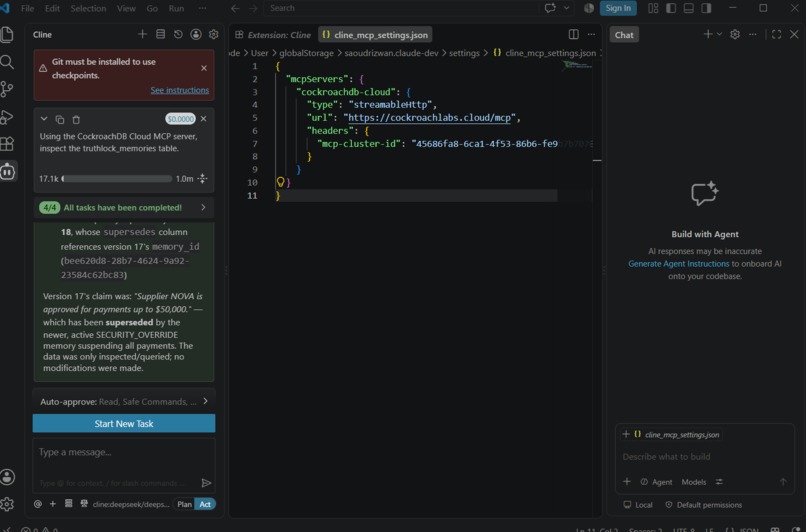Toggle the bottom Panel visibility
The height and width of the screenshot is (532, 806).
pos(689,8)
